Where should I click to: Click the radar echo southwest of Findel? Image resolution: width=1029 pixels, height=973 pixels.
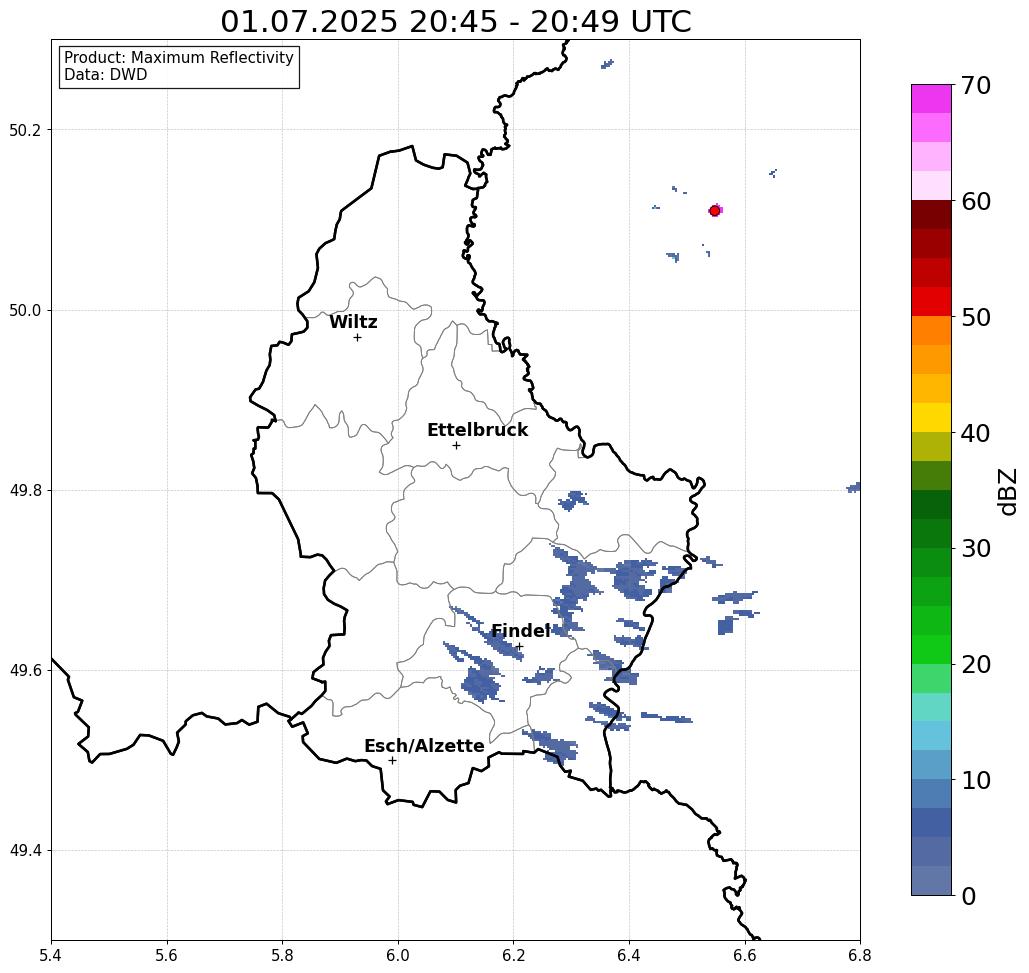pyautogui.click(x=482, y=685)
